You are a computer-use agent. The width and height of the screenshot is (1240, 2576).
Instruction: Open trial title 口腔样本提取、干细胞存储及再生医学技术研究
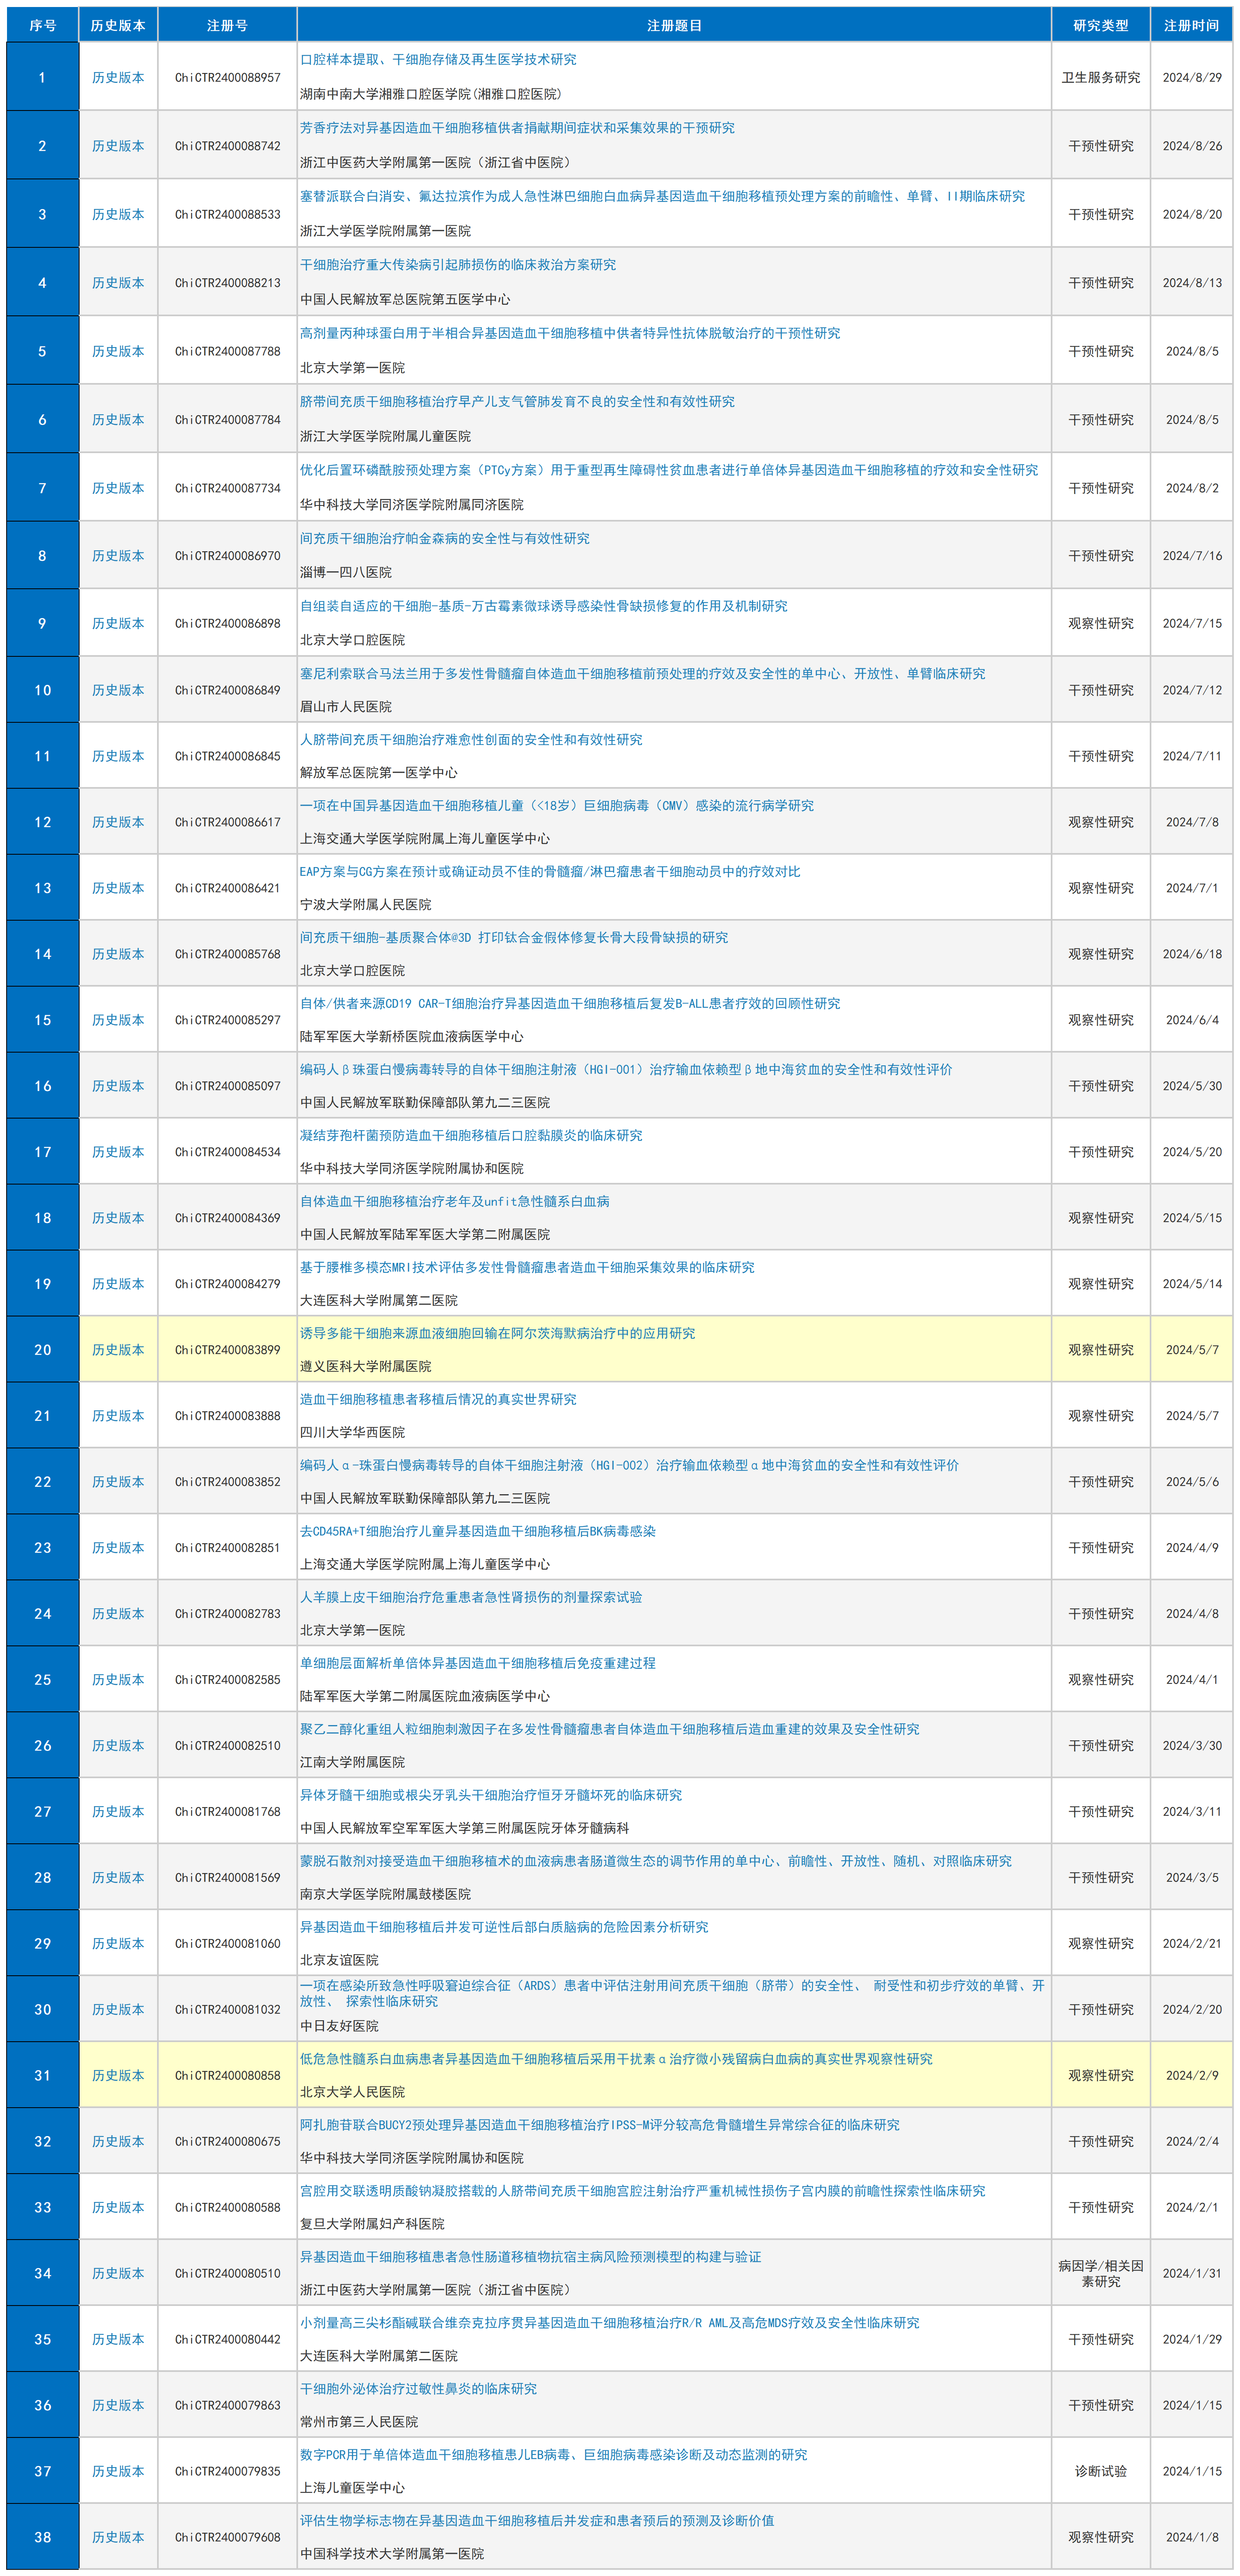438,59
